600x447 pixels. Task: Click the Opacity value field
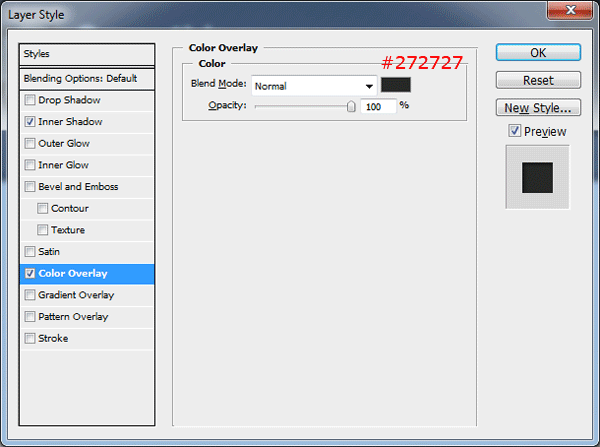point(378,106)
